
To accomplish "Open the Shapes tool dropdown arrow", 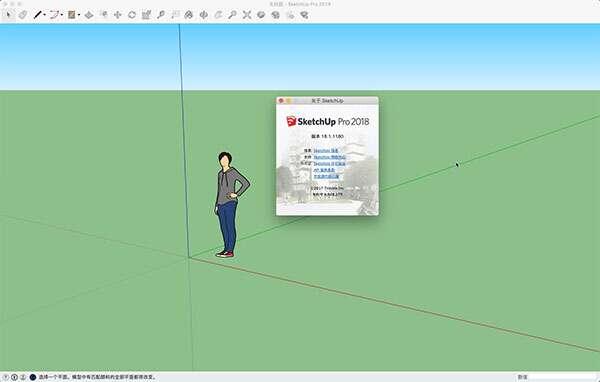I will click(x=79, y=15).
